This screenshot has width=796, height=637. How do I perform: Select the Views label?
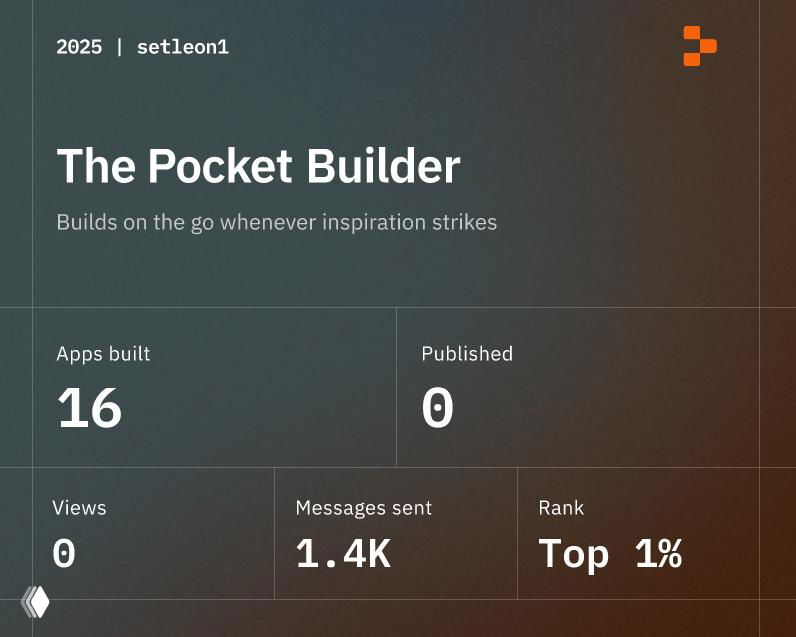[x=79, y=507]
